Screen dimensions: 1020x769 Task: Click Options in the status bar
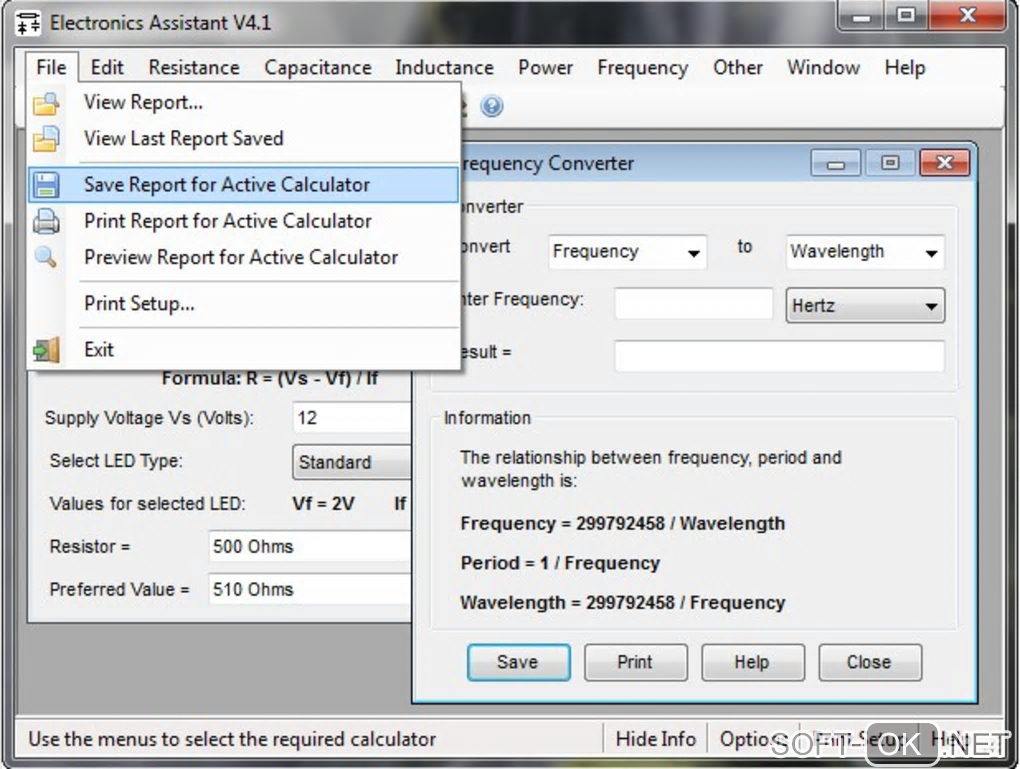(751, 740)
